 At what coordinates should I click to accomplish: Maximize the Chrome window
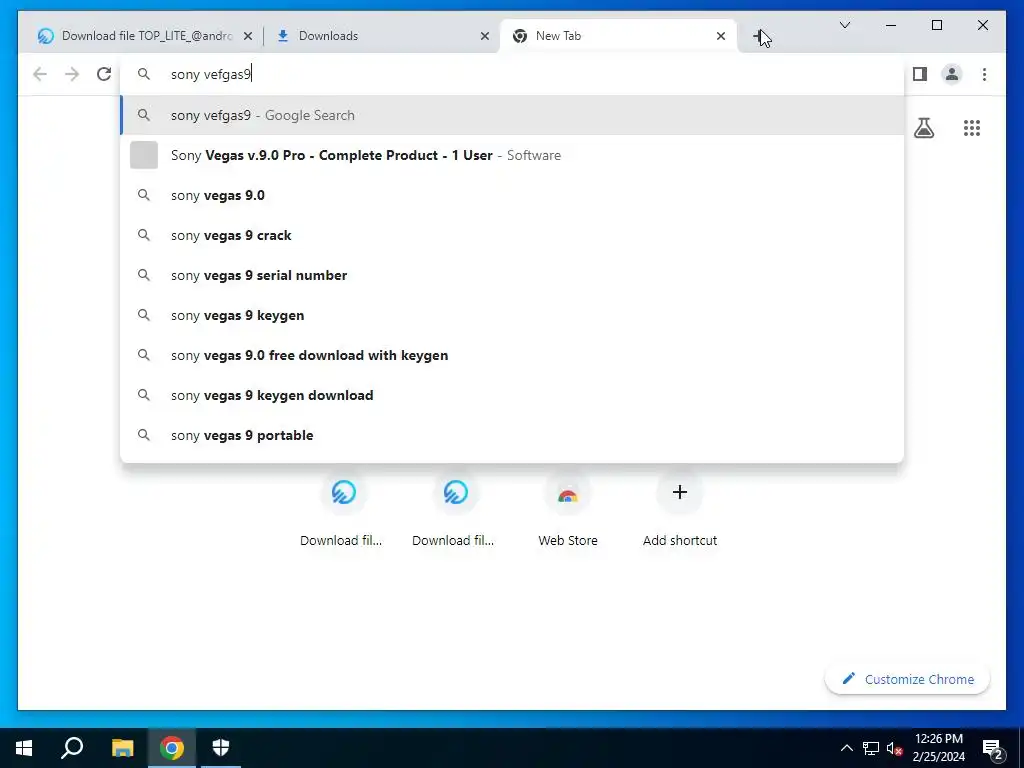click(936, 25)
